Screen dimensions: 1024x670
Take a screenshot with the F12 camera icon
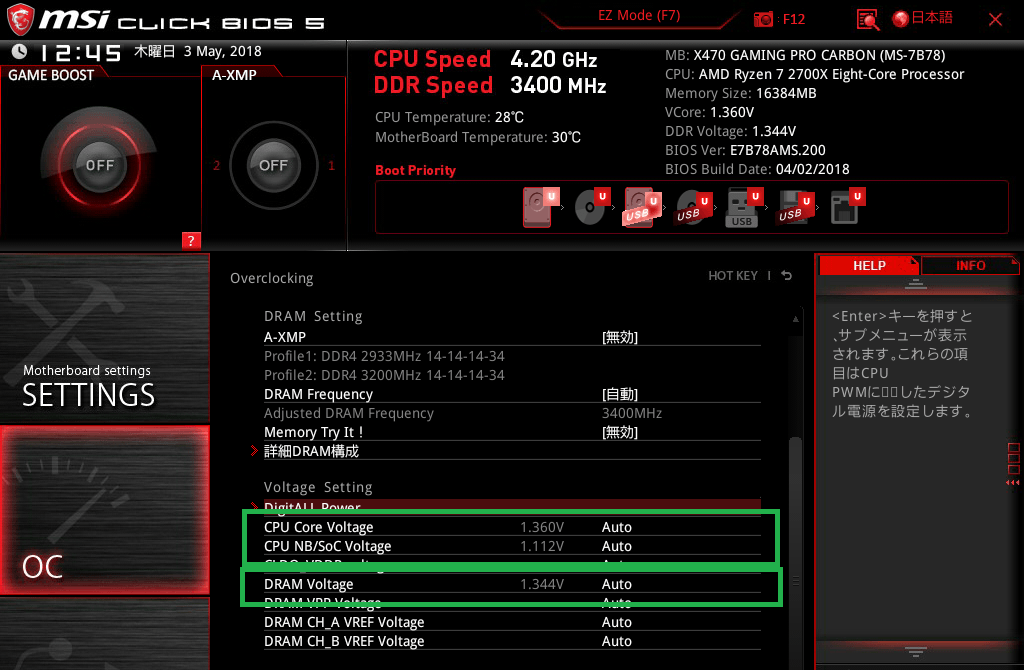click(763, 20)
